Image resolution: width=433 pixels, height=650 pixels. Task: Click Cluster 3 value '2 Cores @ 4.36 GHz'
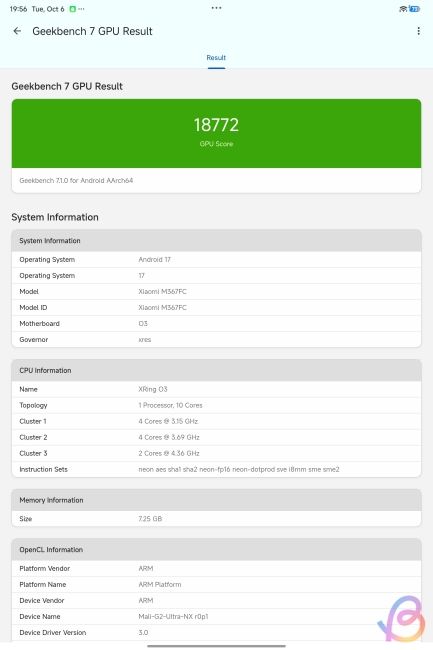169,453
